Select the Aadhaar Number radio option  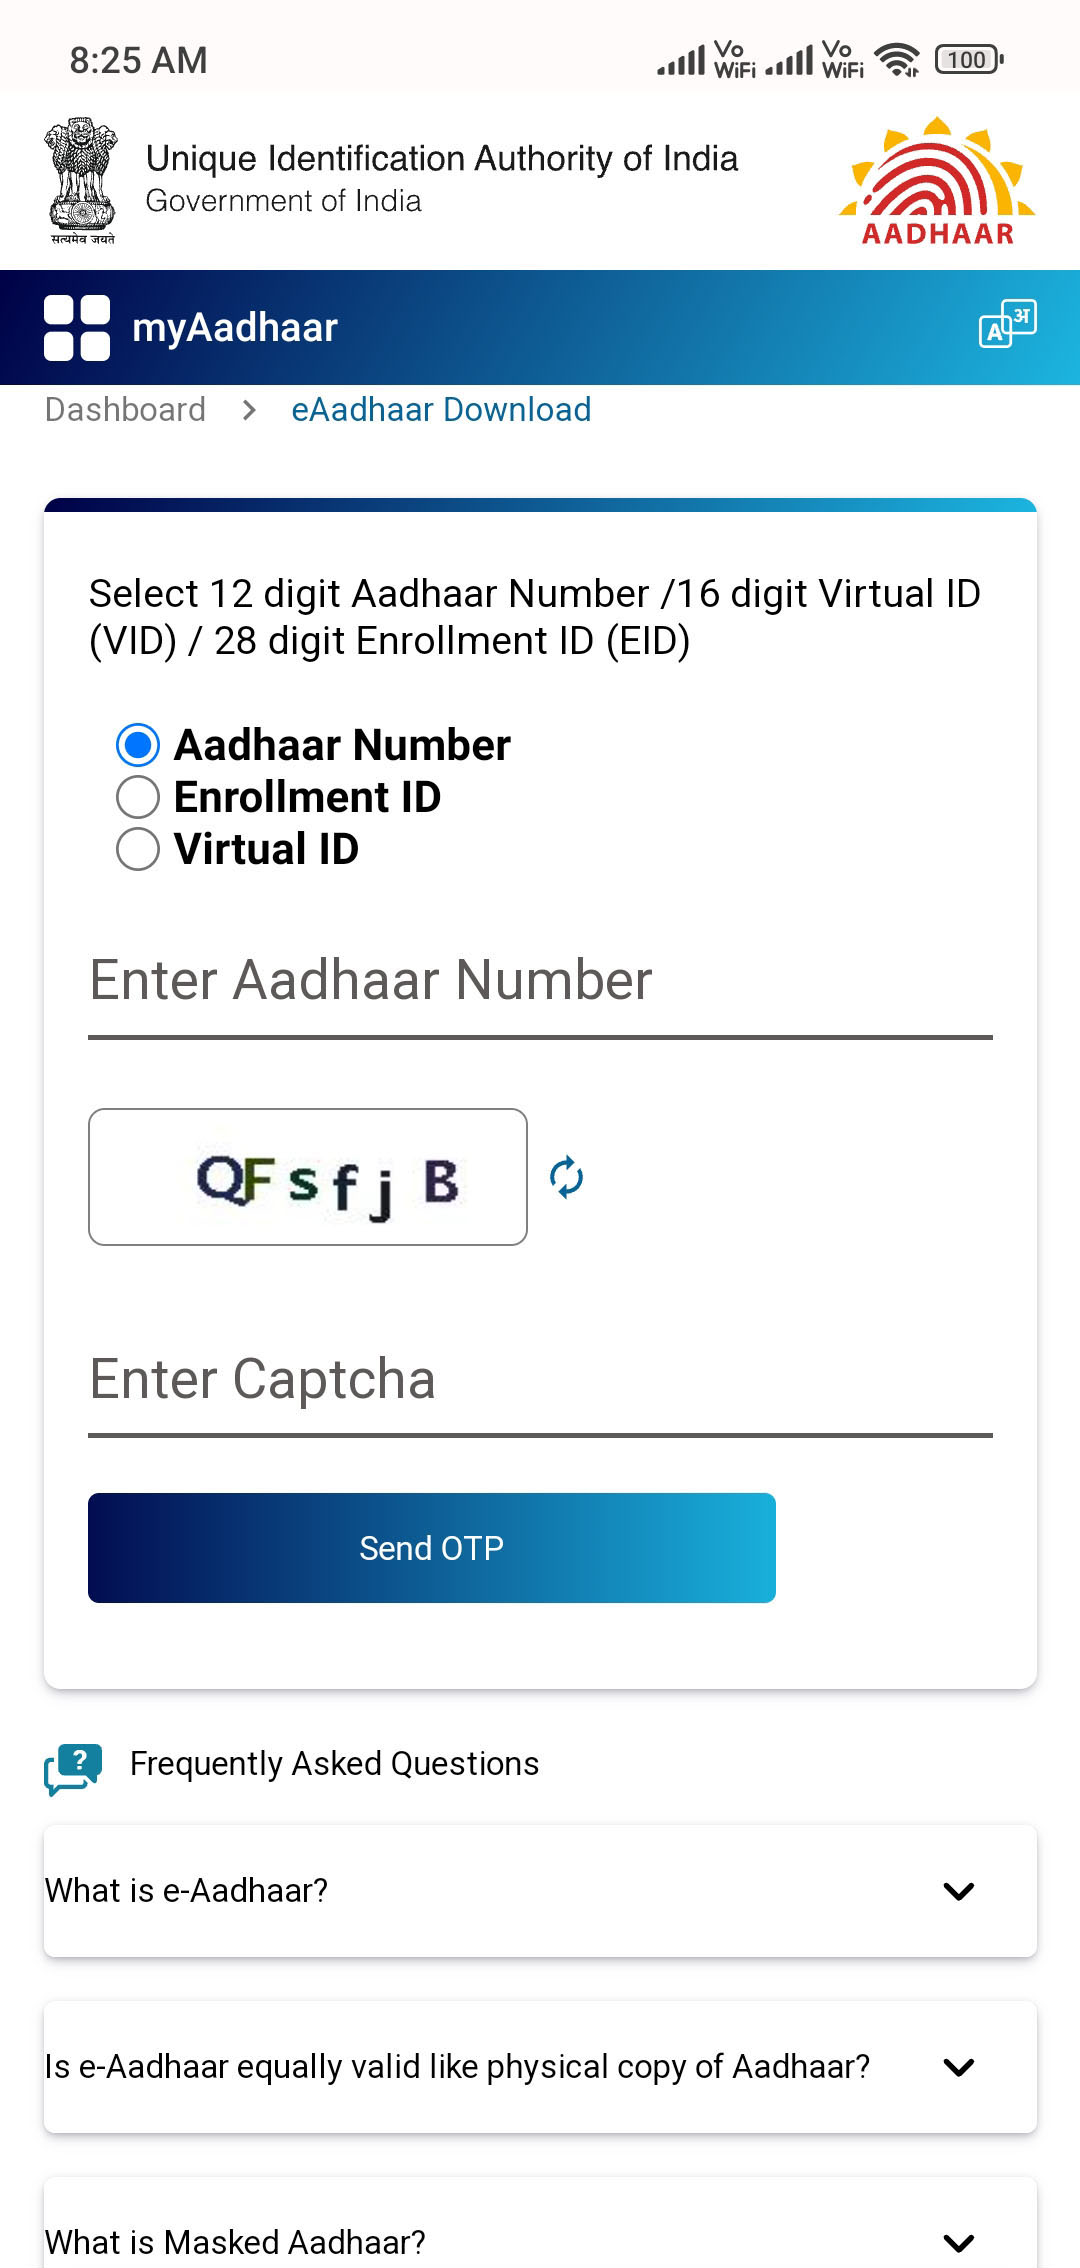tap(138, 745)
